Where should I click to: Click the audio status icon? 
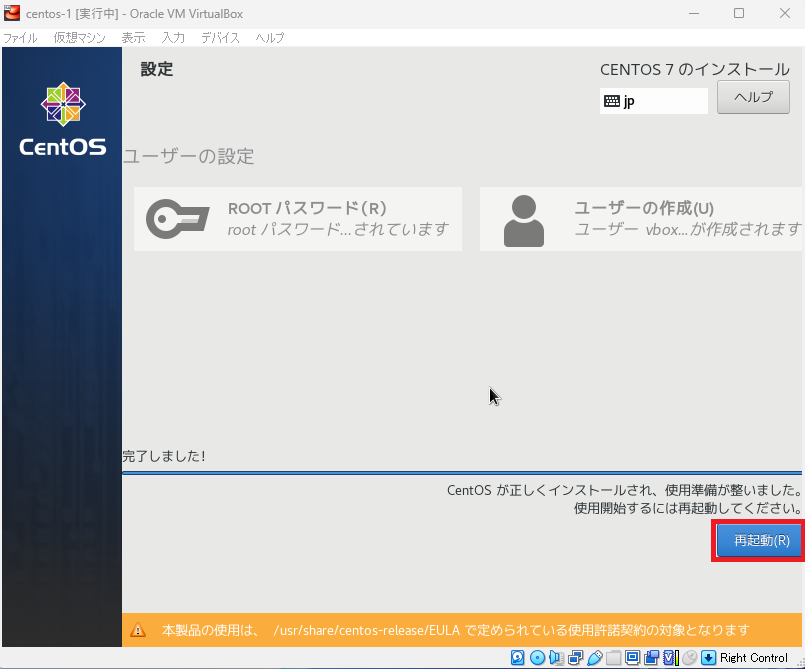point(557,658)
